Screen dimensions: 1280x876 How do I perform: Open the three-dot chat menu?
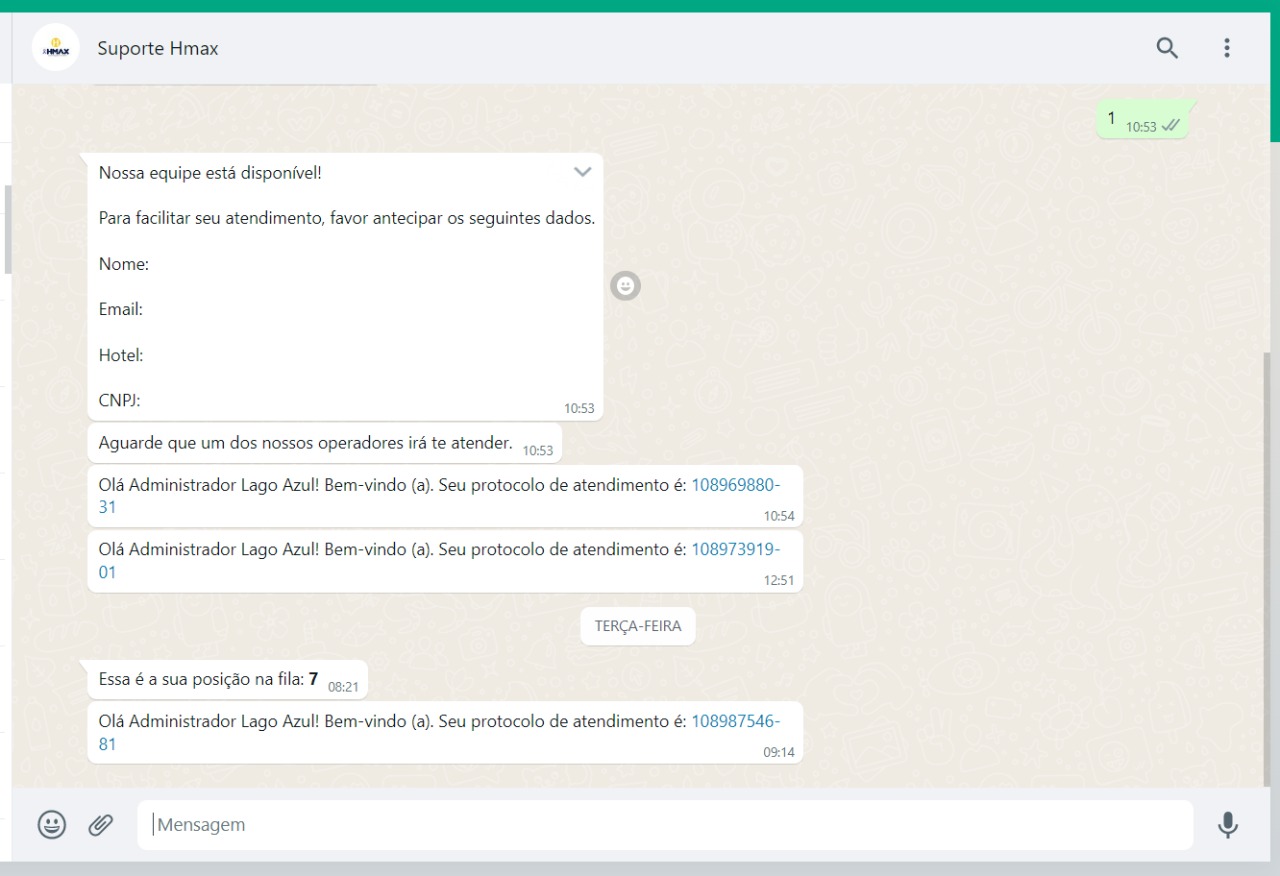click(1227, 48)
